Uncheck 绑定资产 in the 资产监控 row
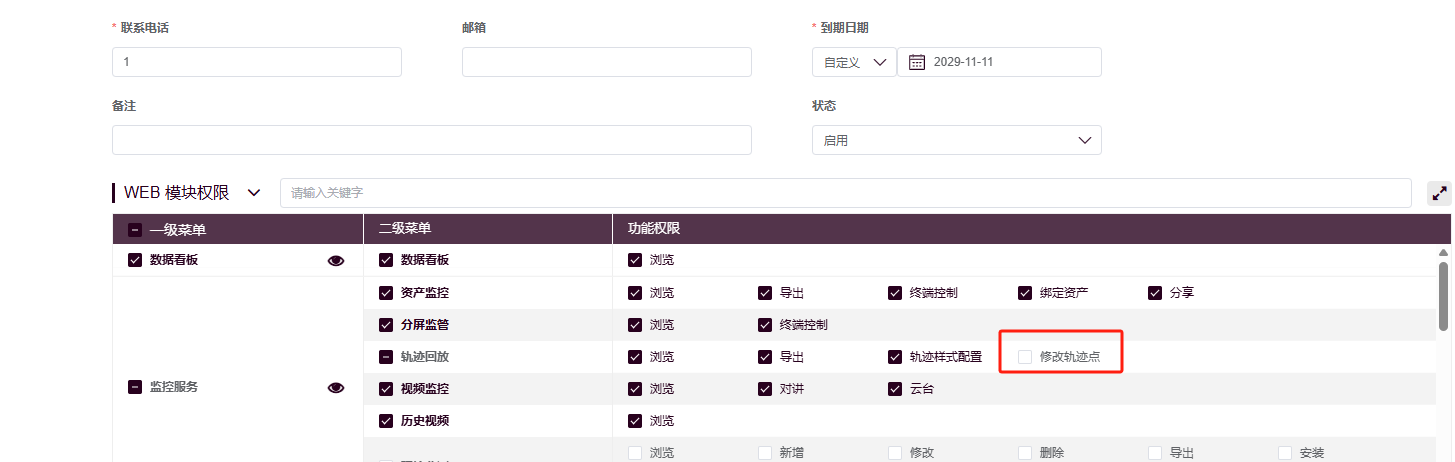1455x462 pixels. 1025,293
